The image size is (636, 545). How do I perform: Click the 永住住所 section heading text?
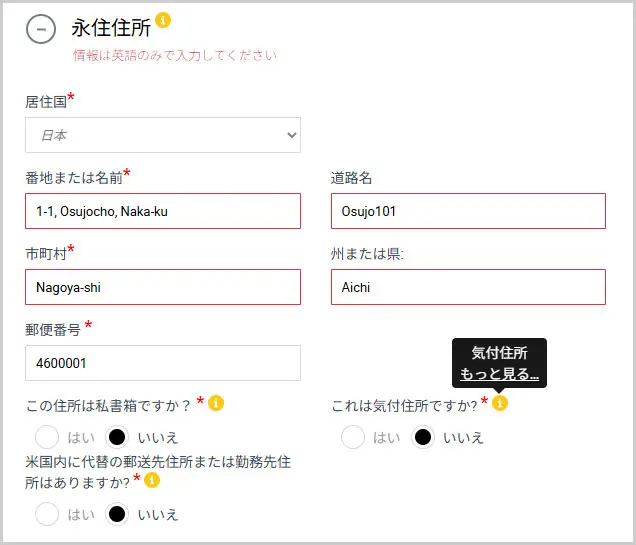click(x=111, y=28)
